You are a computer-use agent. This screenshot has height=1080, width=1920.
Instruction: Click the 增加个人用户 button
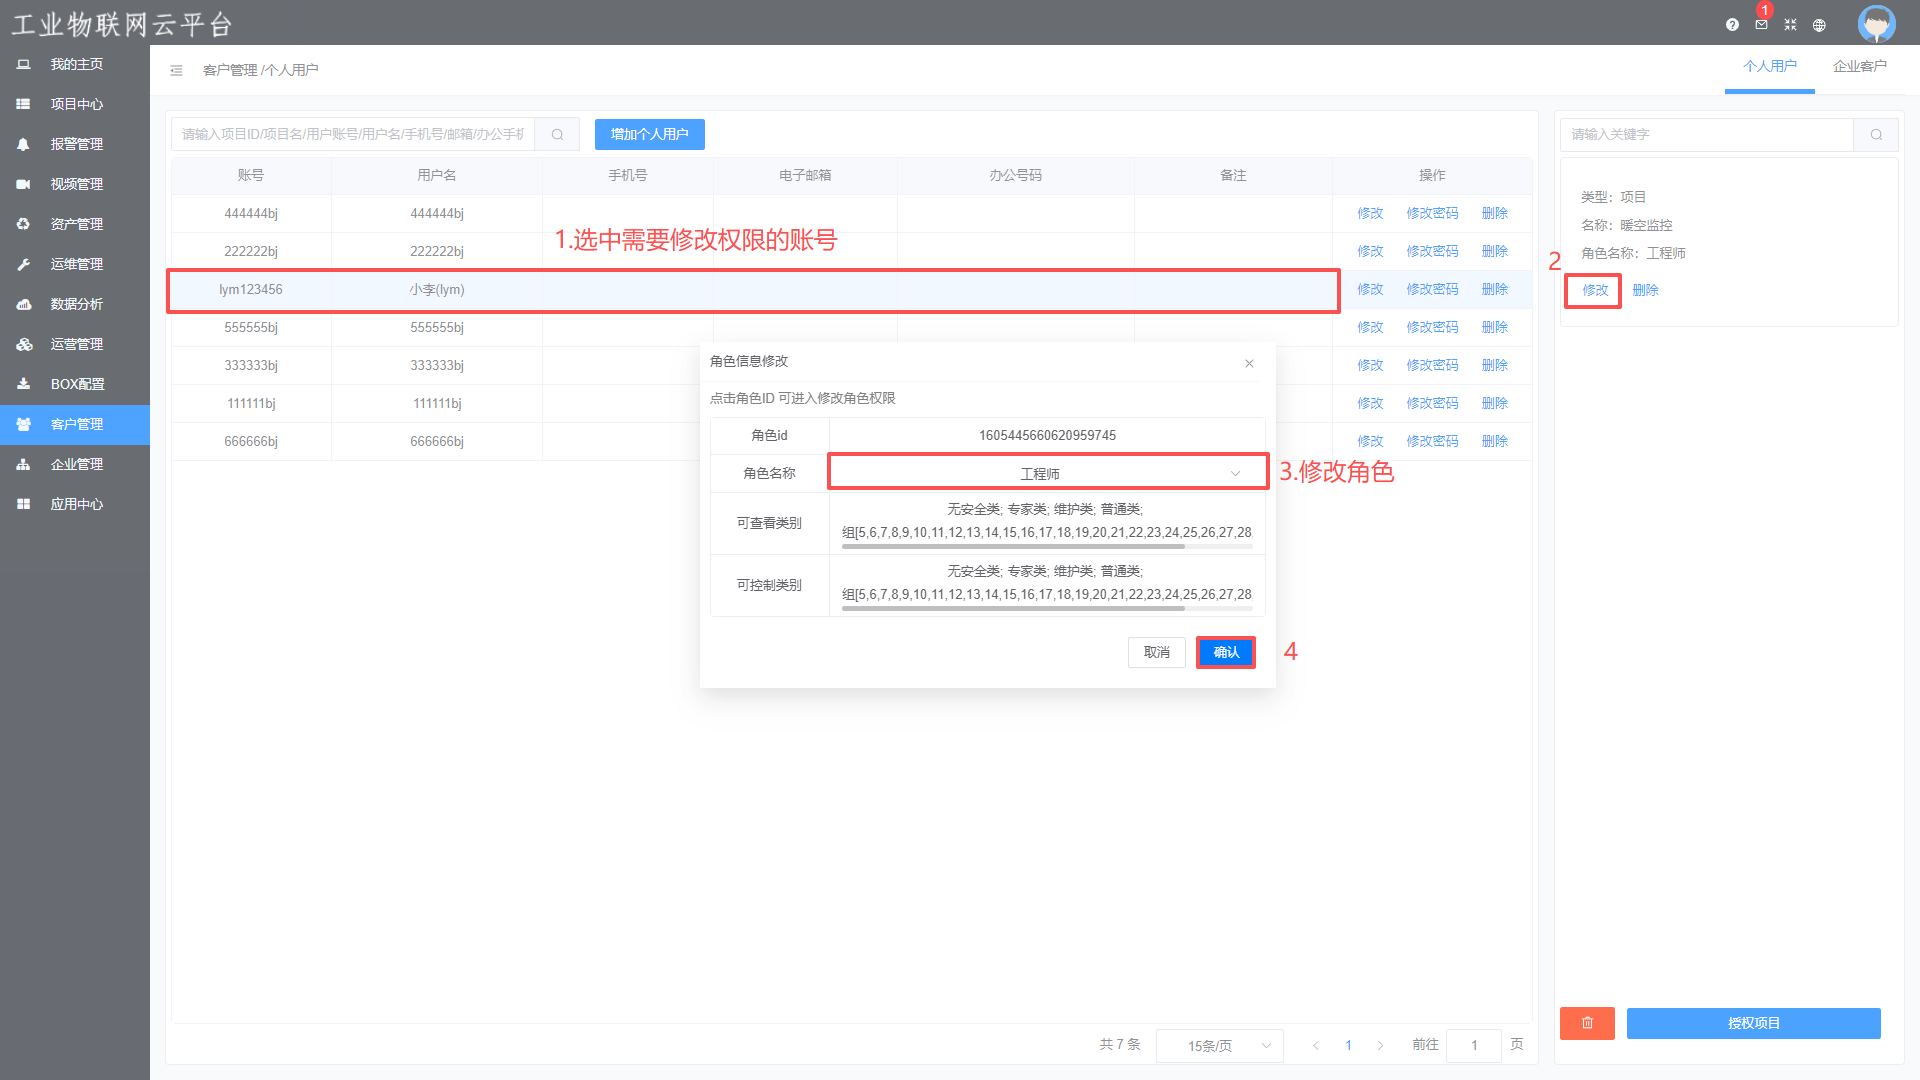[x=649, y=134]
